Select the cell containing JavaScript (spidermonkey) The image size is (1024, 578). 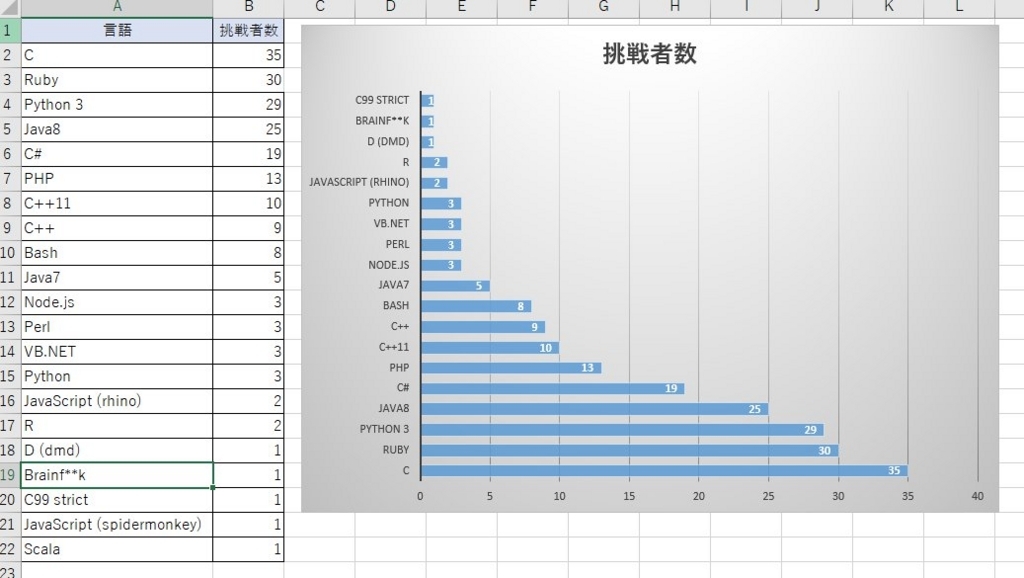[117, 524]
